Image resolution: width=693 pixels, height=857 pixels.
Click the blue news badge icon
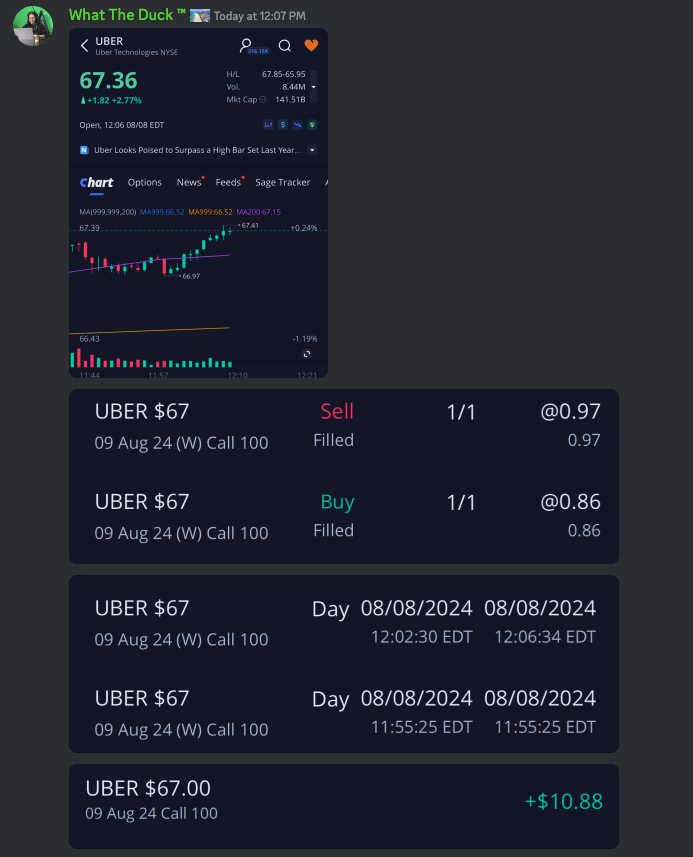(x=84, y=150)
